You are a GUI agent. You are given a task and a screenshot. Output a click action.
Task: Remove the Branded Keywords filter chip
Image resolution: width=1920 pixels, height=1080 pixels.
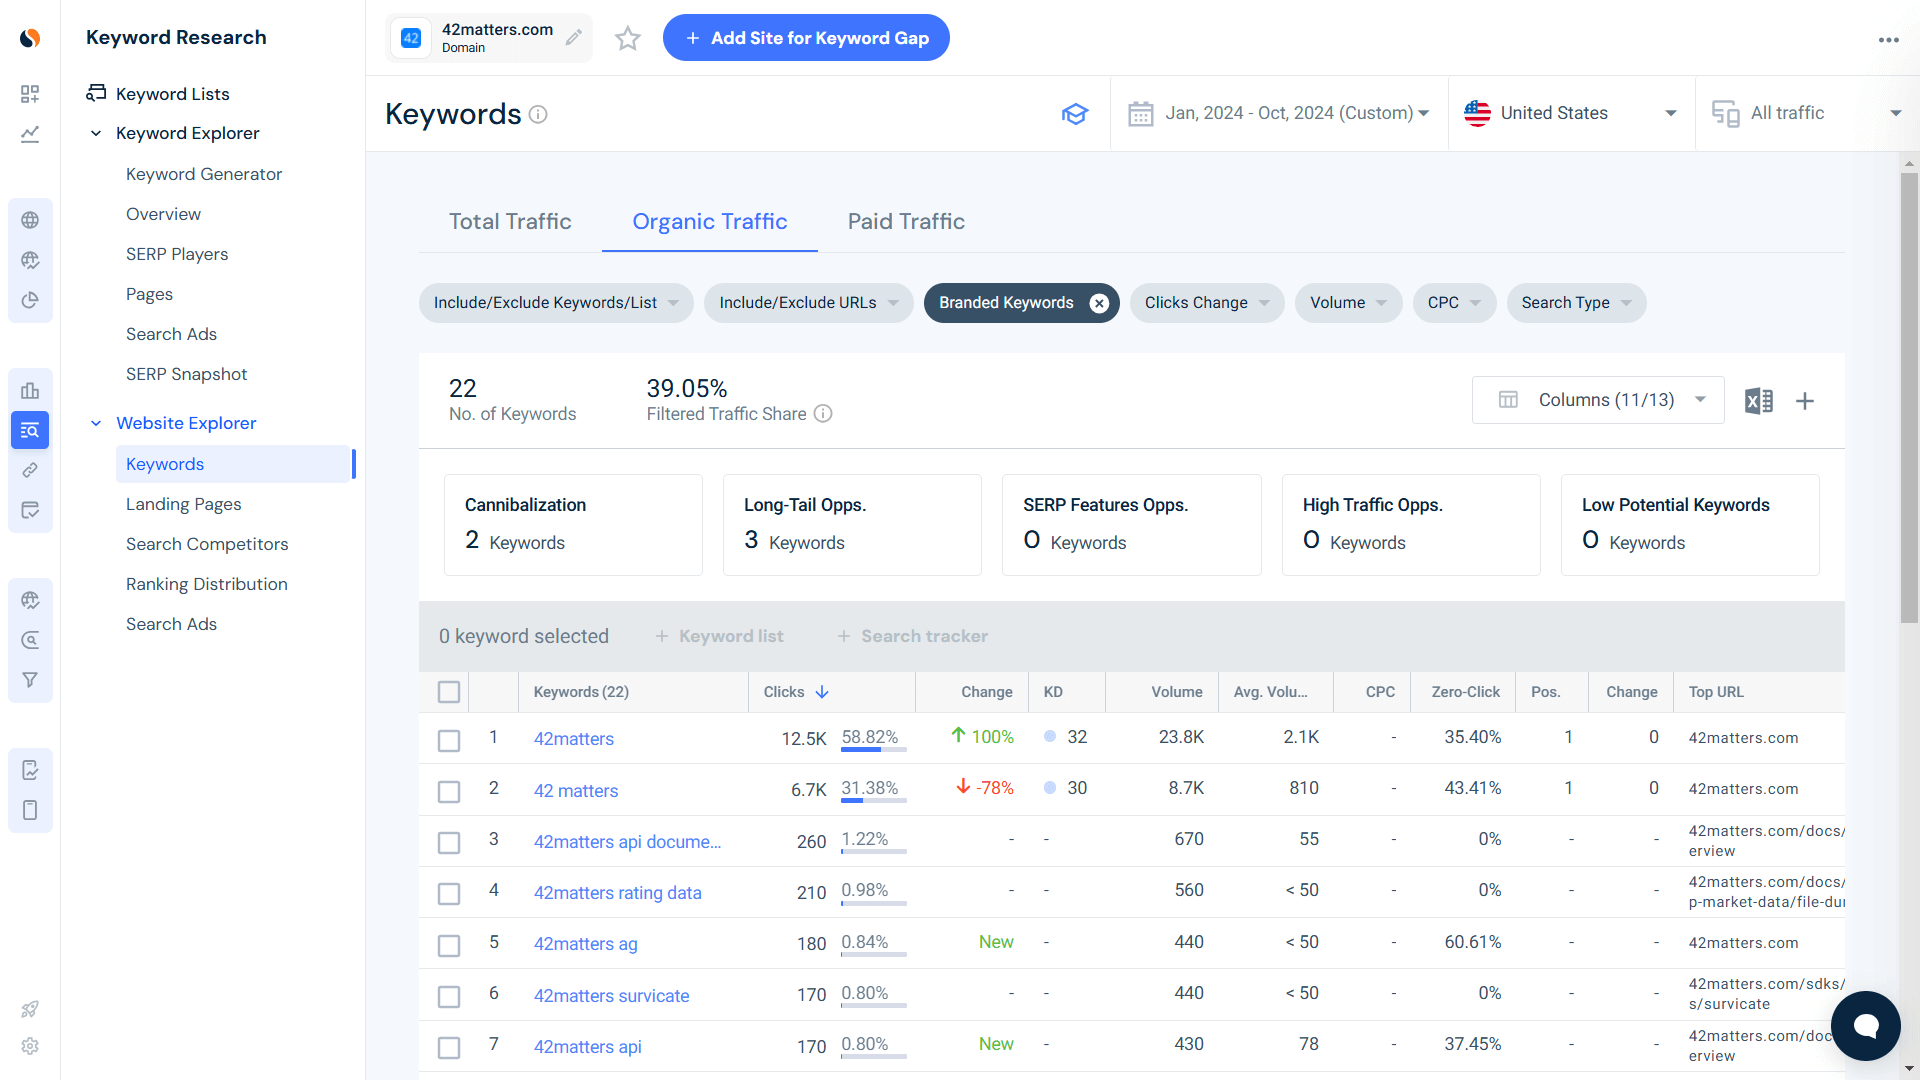(1098, 302)
